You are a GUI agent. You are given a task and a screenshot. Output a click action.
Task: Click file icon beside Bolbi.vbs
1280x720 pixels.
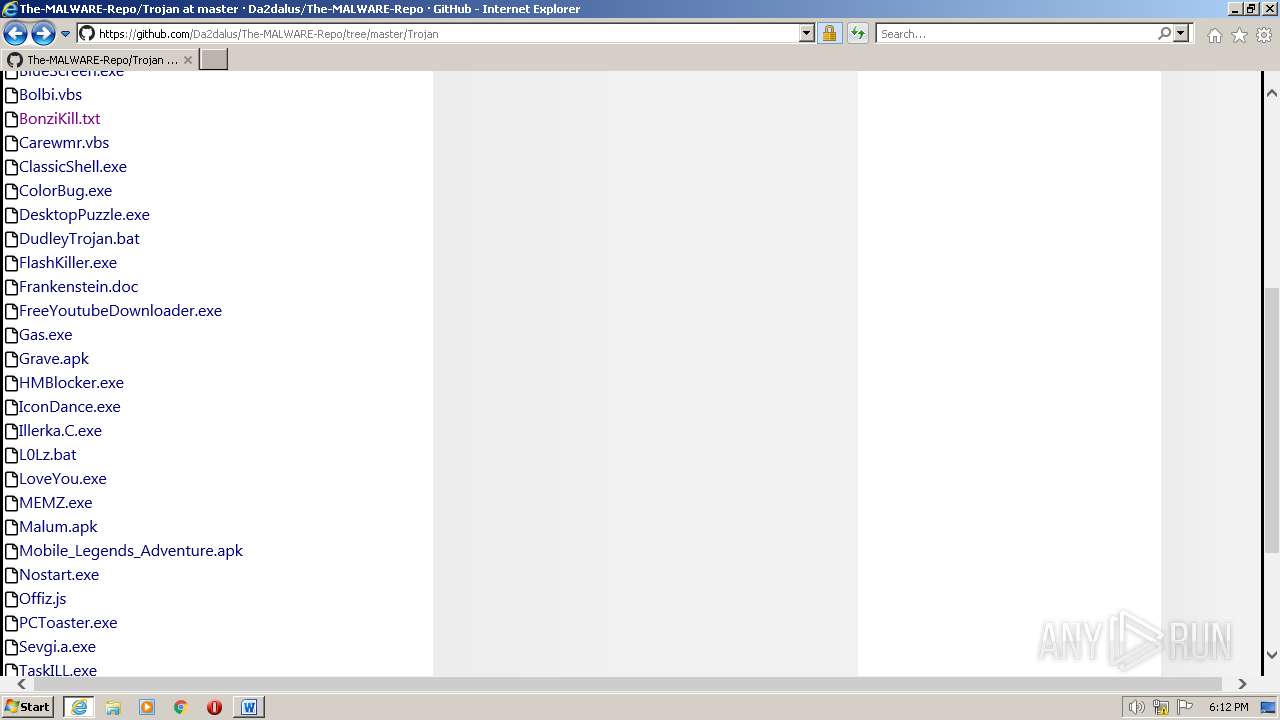point(12,95)
